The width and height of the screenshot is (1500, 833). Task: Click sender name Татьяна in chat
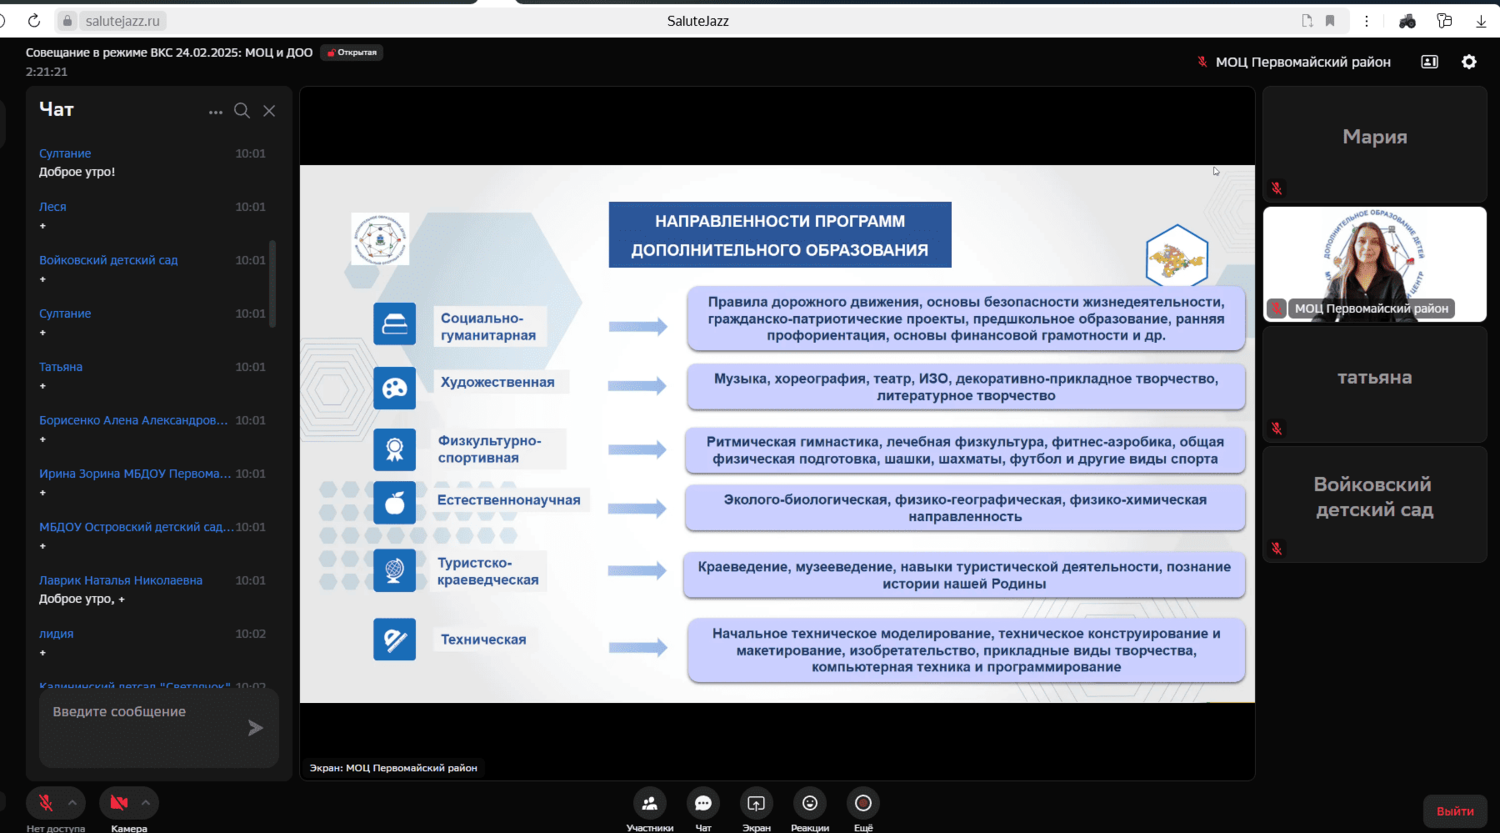61,367
